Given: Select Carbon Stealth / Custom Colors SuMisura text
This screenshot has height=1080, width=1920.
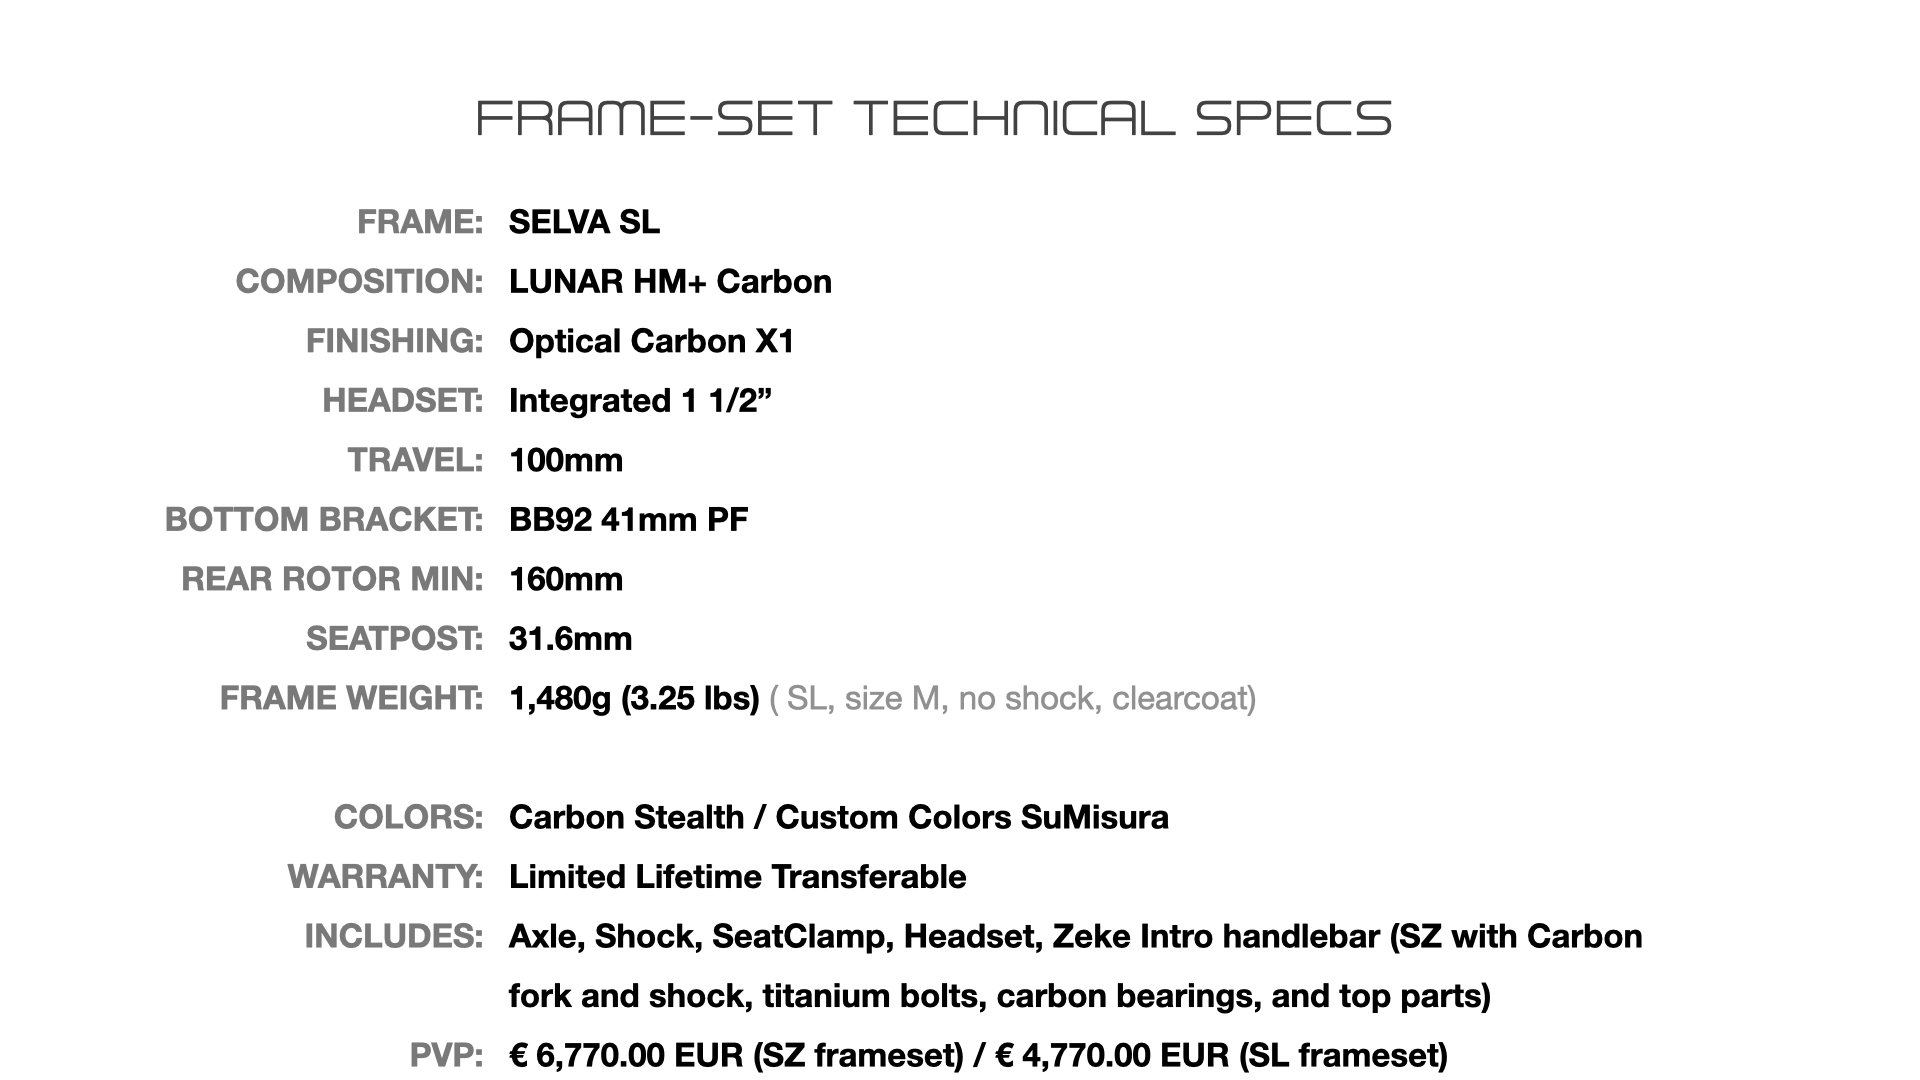Looking at the screenshot, I should 838,817.
